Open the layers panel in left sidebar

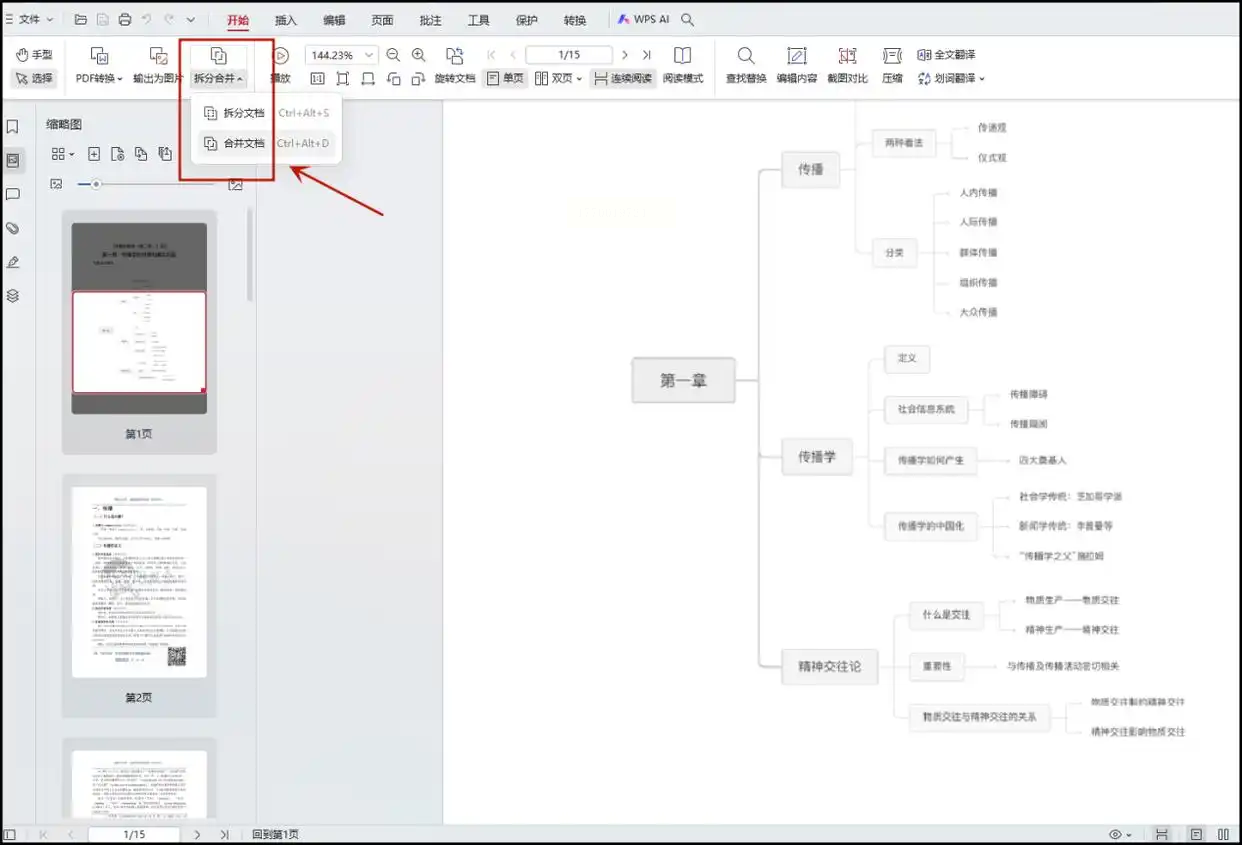[x=13, y=296]
